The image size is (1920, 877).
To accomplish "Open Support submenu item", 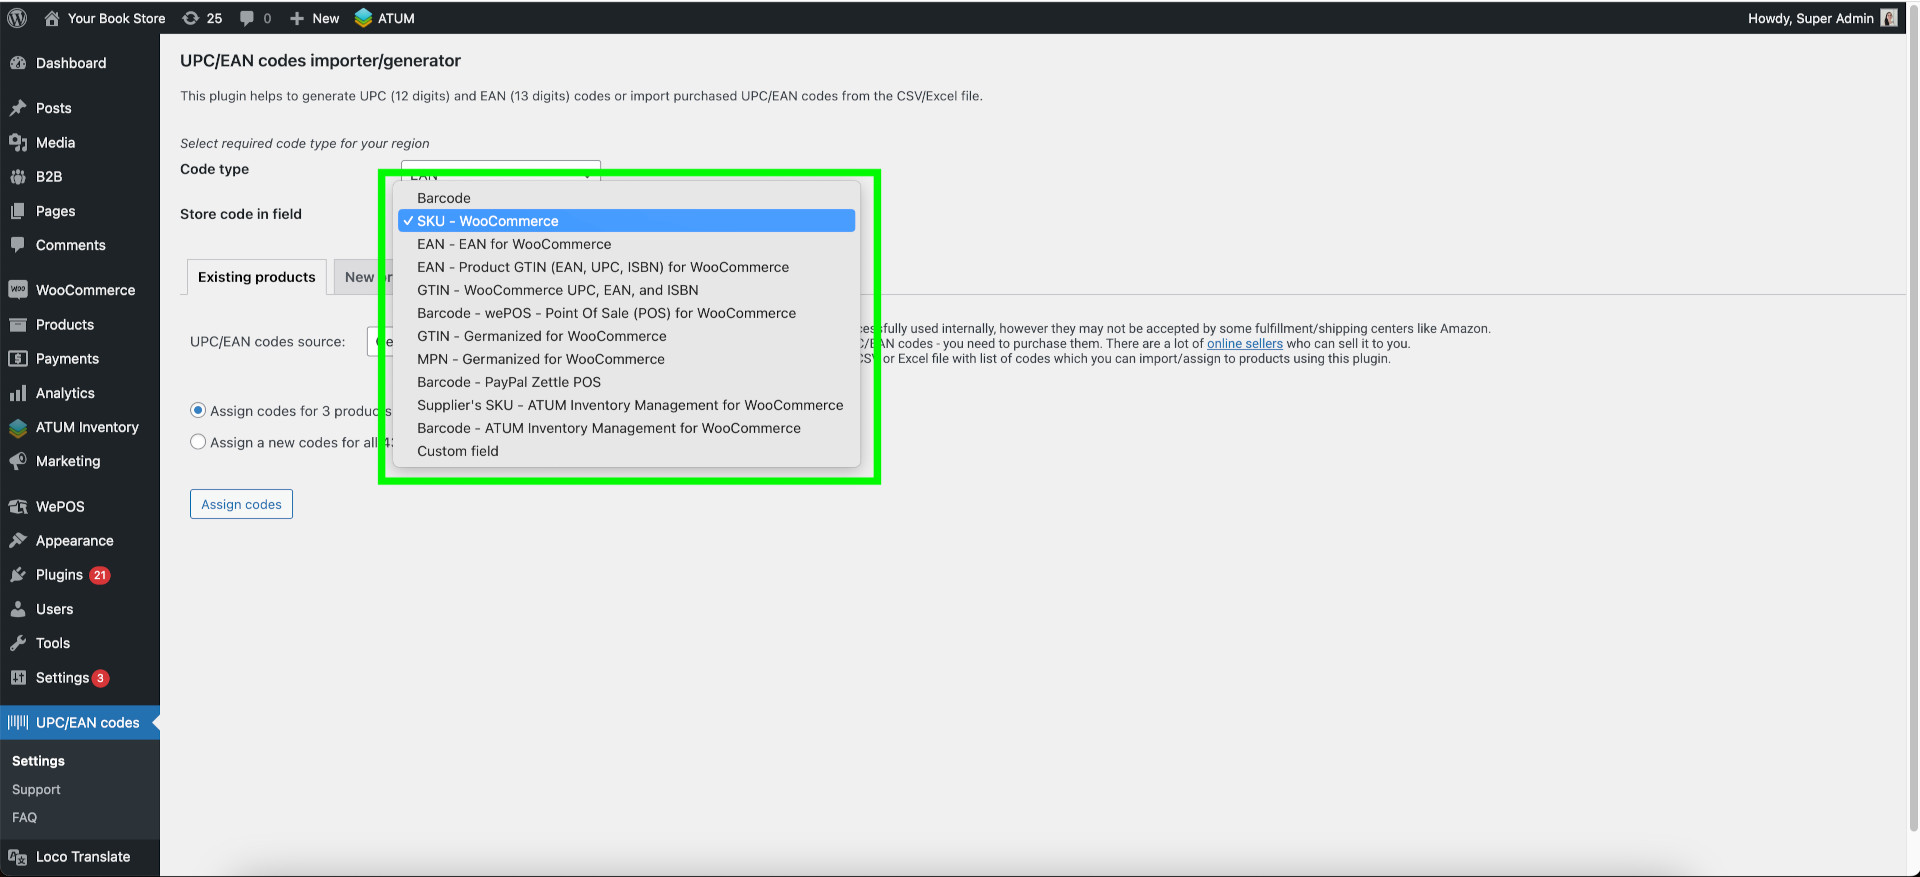I will [x=36, y=789].
